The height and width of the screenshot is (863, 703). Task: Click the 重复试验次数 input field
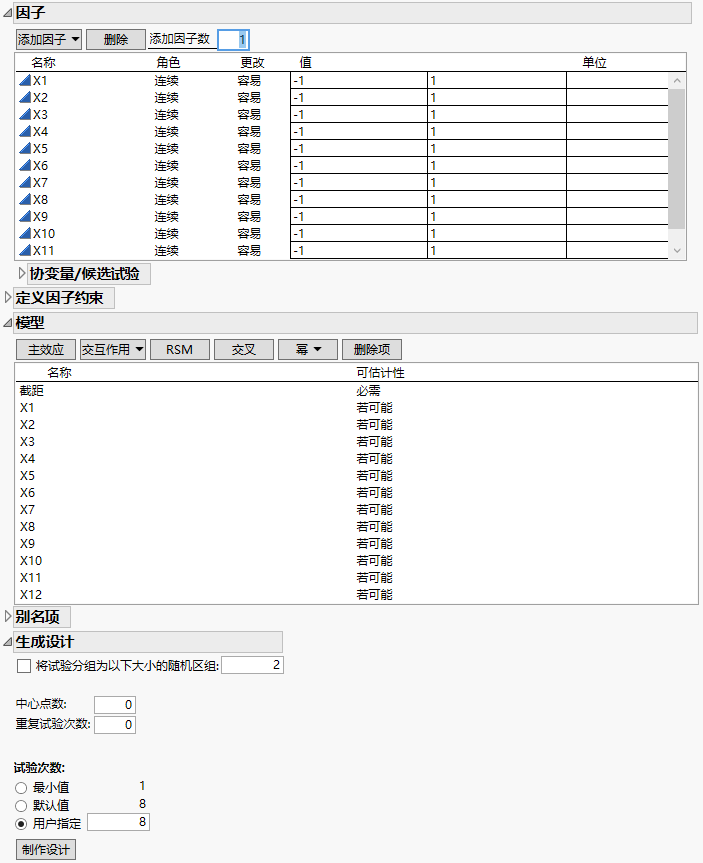(115, 724)
